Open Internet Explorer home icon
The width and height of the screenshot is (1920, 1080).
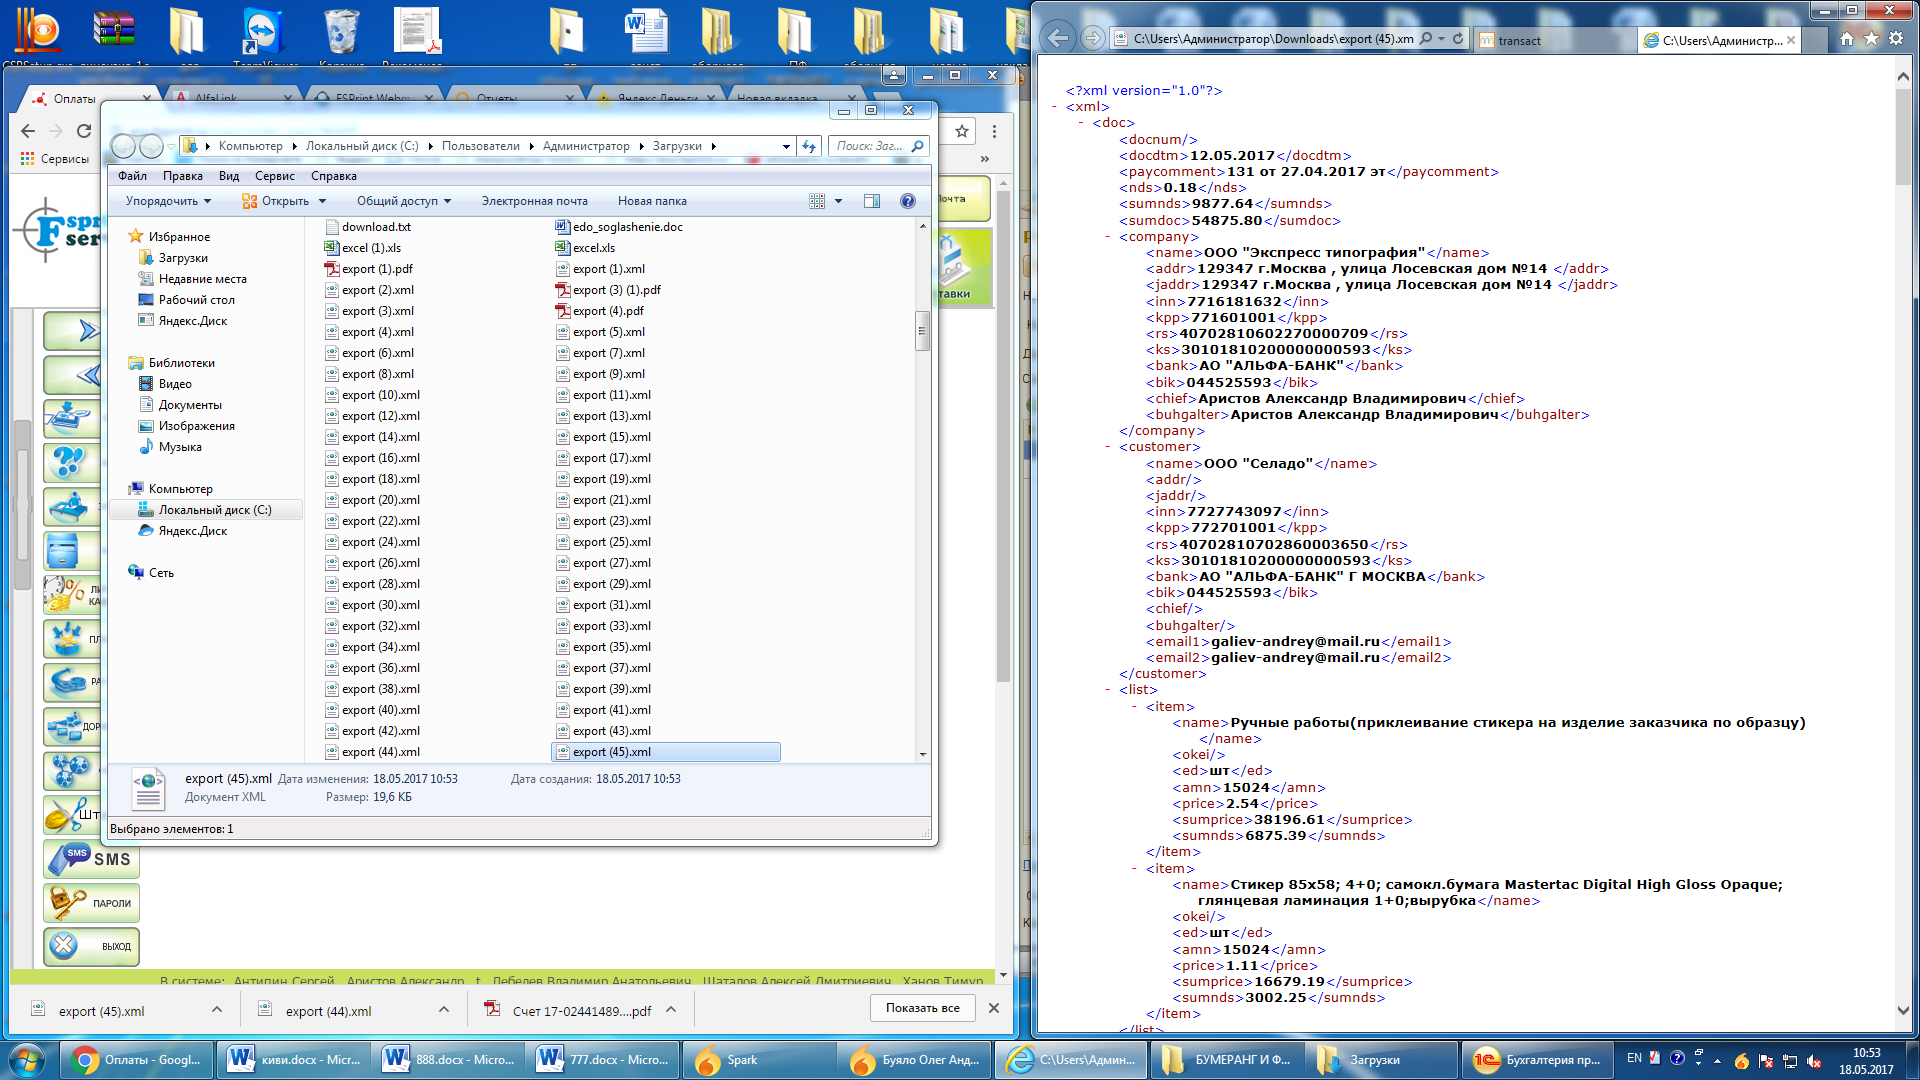tap(1846, 39)
